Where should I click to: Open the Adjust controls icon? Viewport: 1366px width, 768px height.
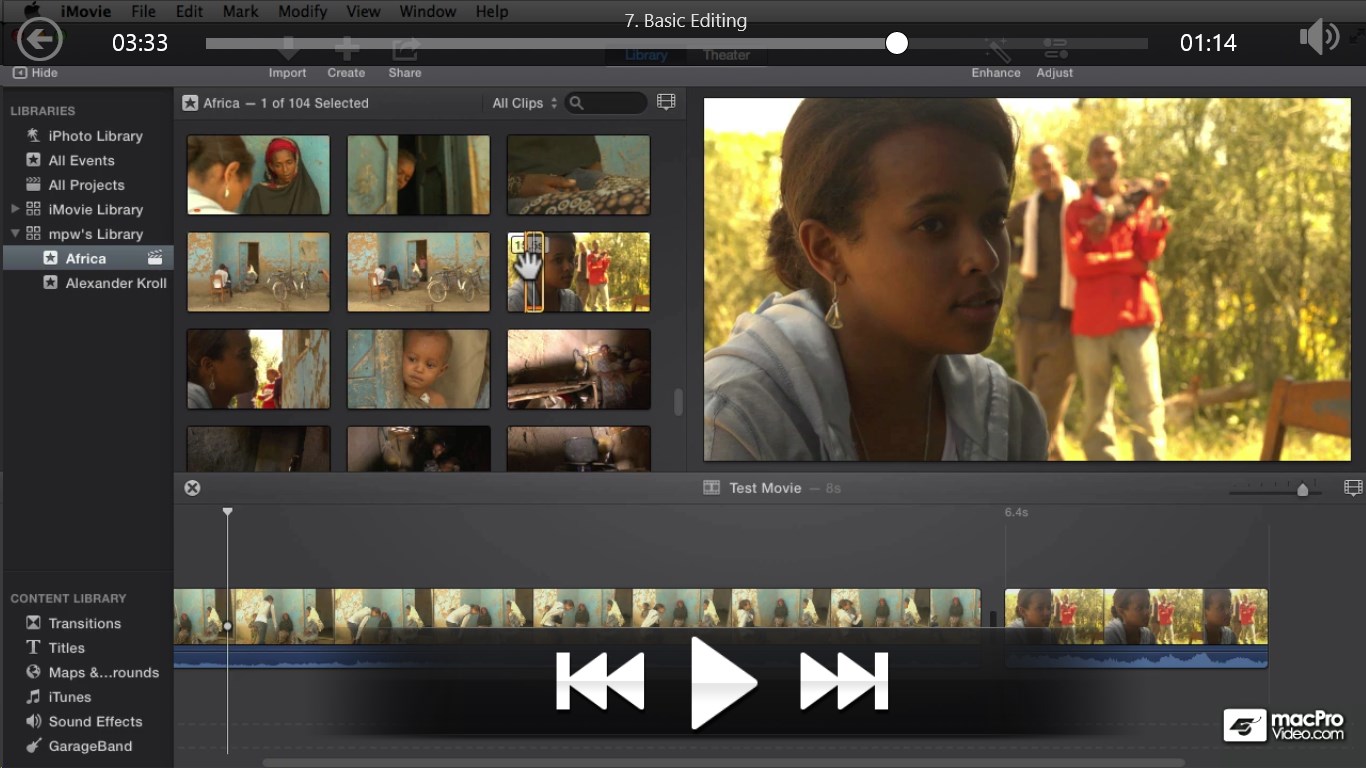point(1055,50)
